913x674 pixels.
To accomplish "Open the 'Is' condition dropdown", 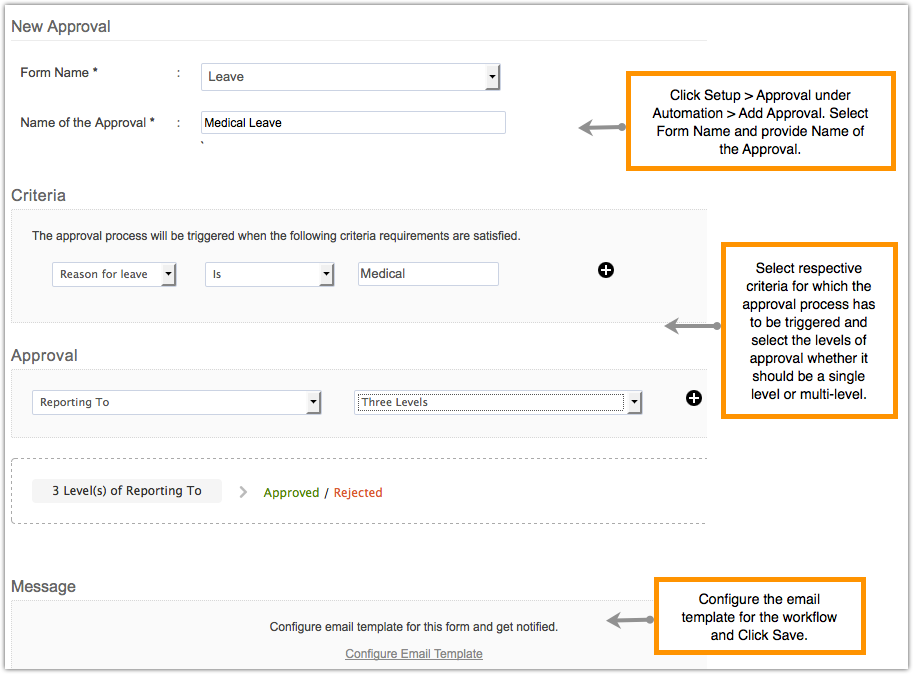I will 326,274.
